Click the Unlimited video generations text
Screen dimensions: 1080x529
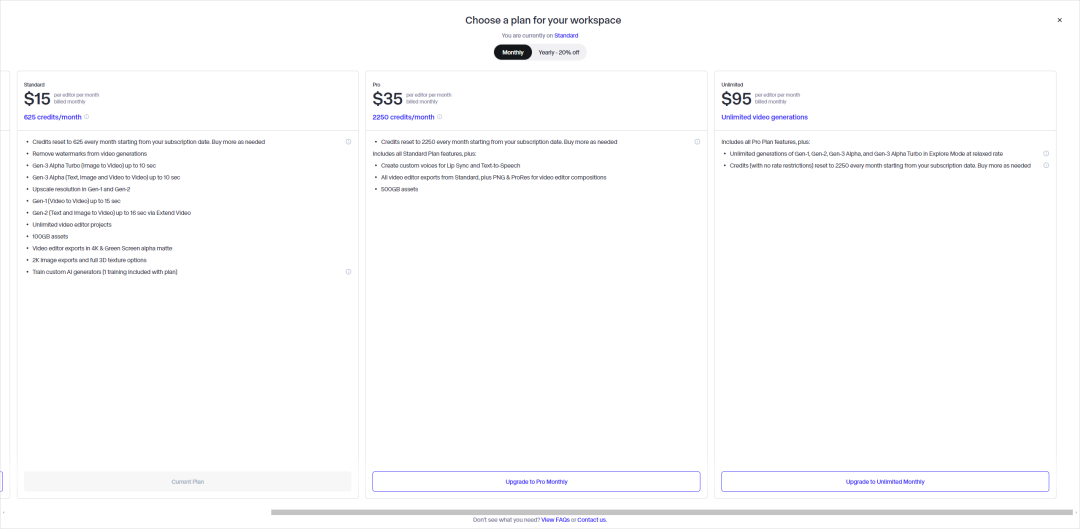click(765, 117)
